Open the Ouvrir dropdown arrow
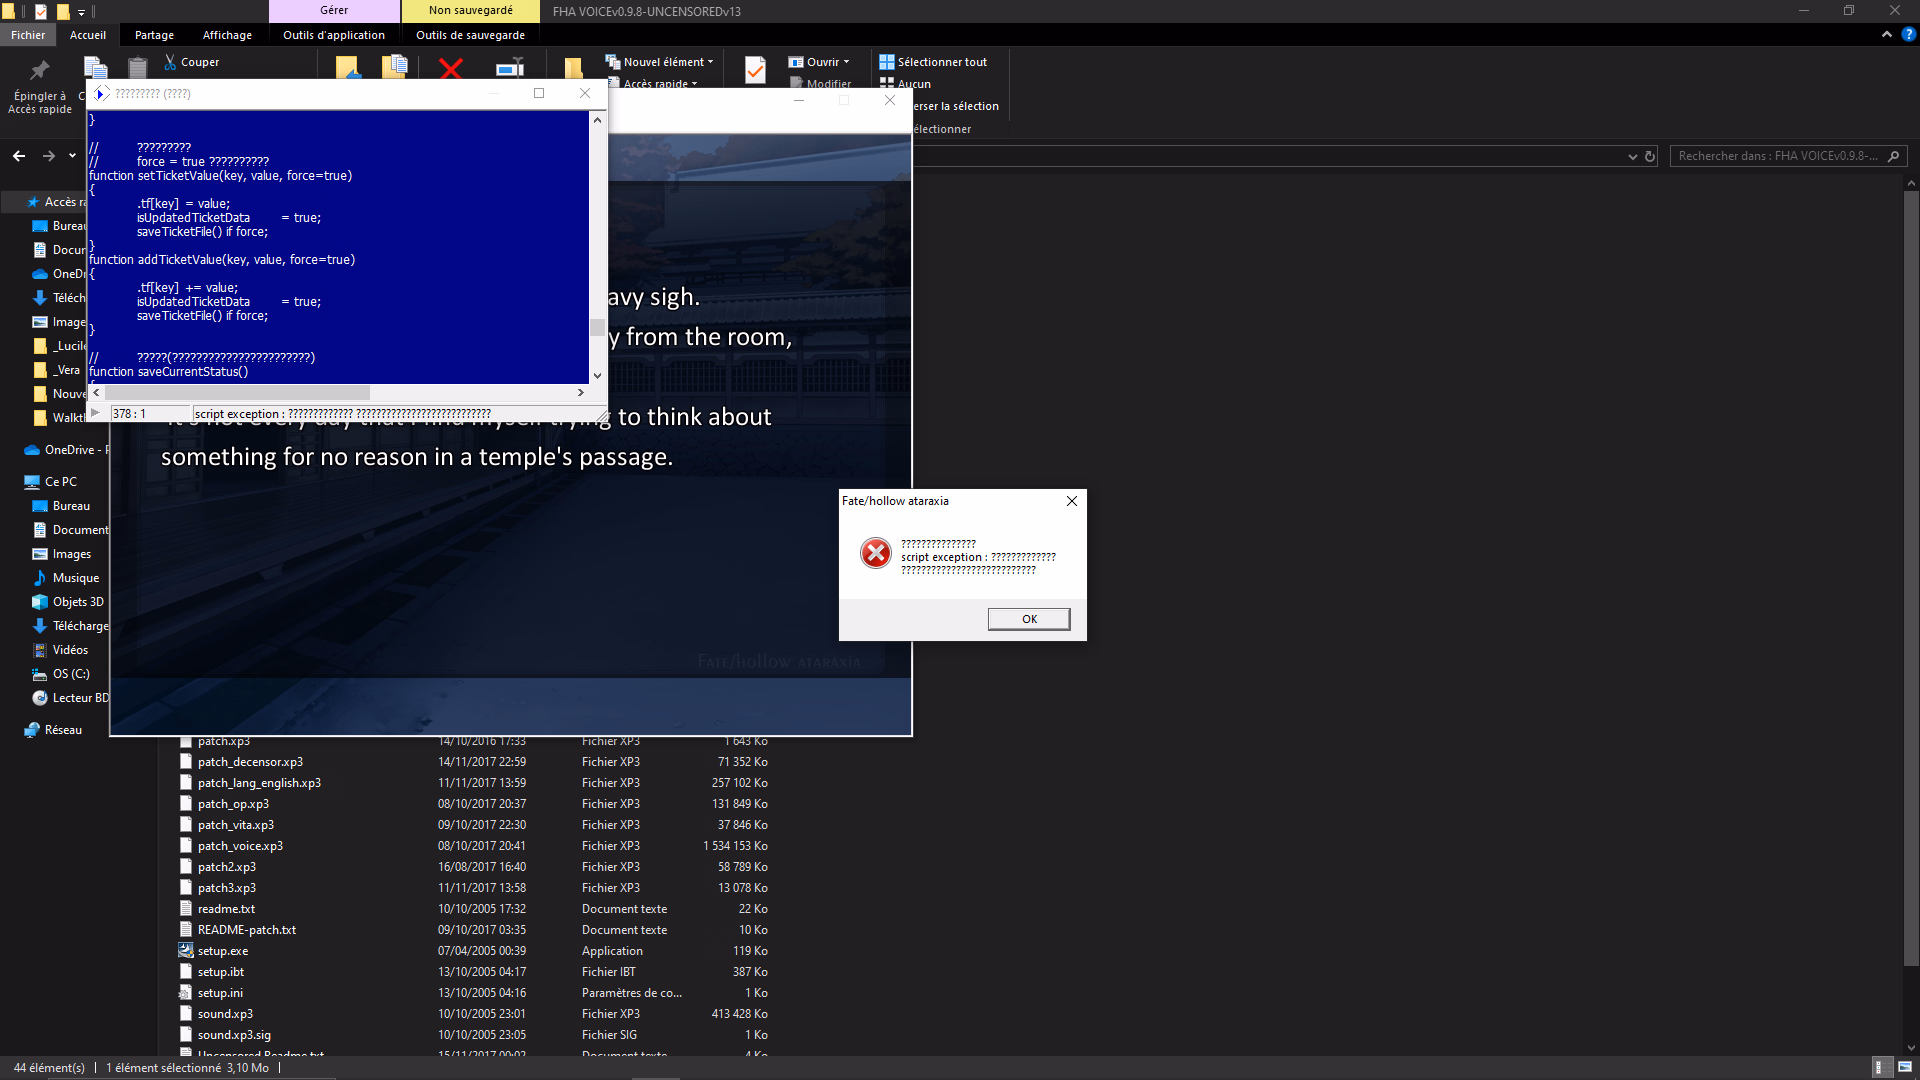The width and height of the screenshot is (1920, 1080). coord(846,62)
